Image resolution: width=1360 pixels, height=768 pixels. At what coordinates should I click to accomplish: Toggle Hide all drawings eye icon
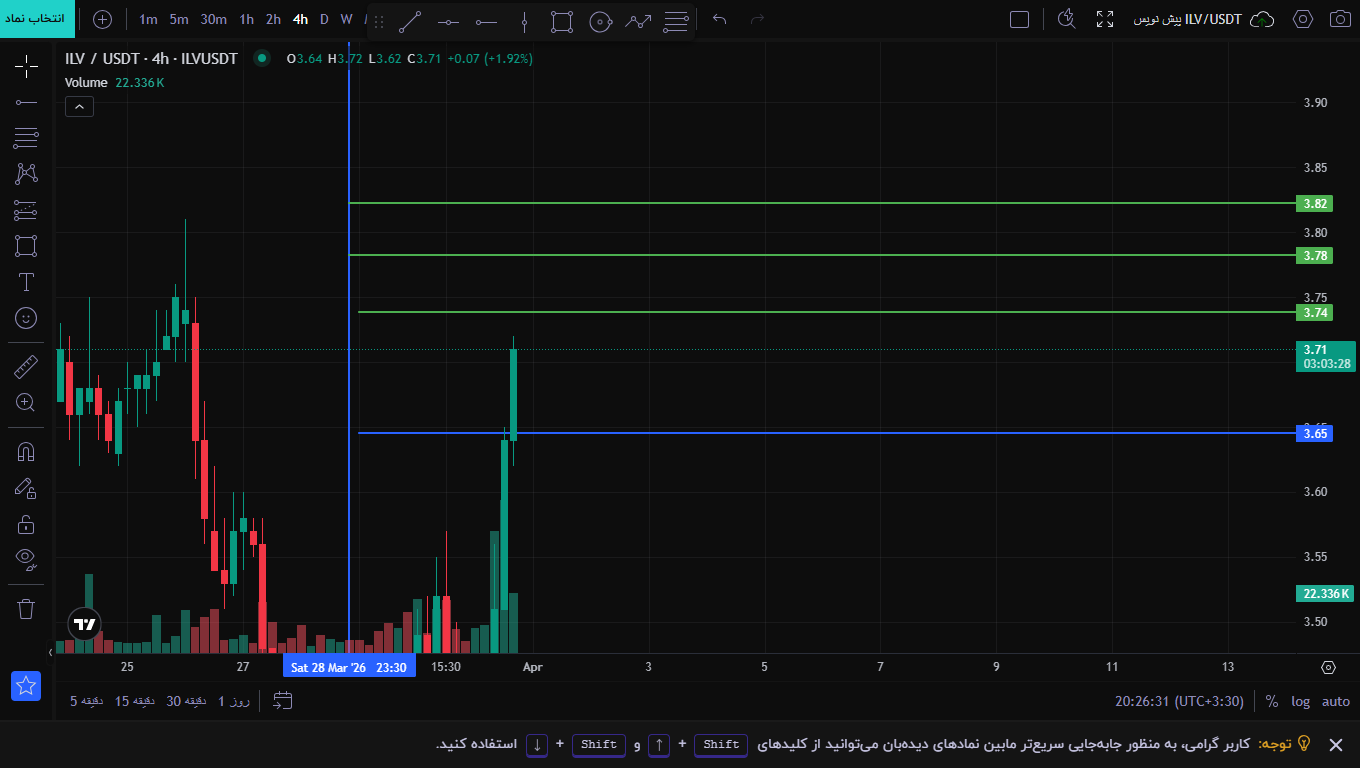[26, 559]
